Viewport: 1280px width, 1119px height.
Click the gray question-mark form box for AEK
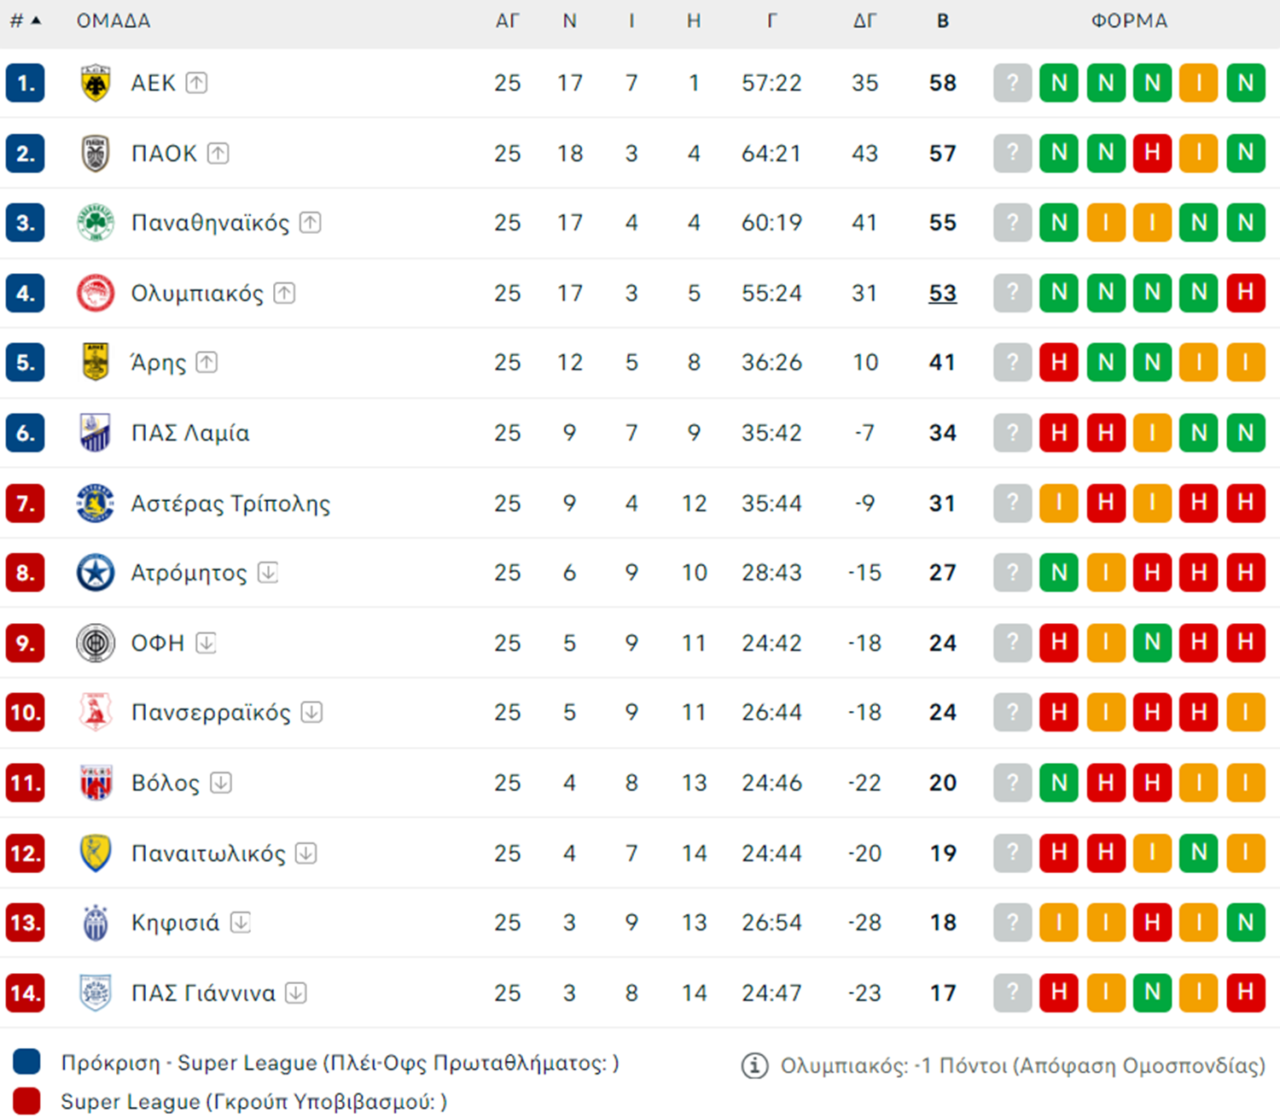[1012, 83]
